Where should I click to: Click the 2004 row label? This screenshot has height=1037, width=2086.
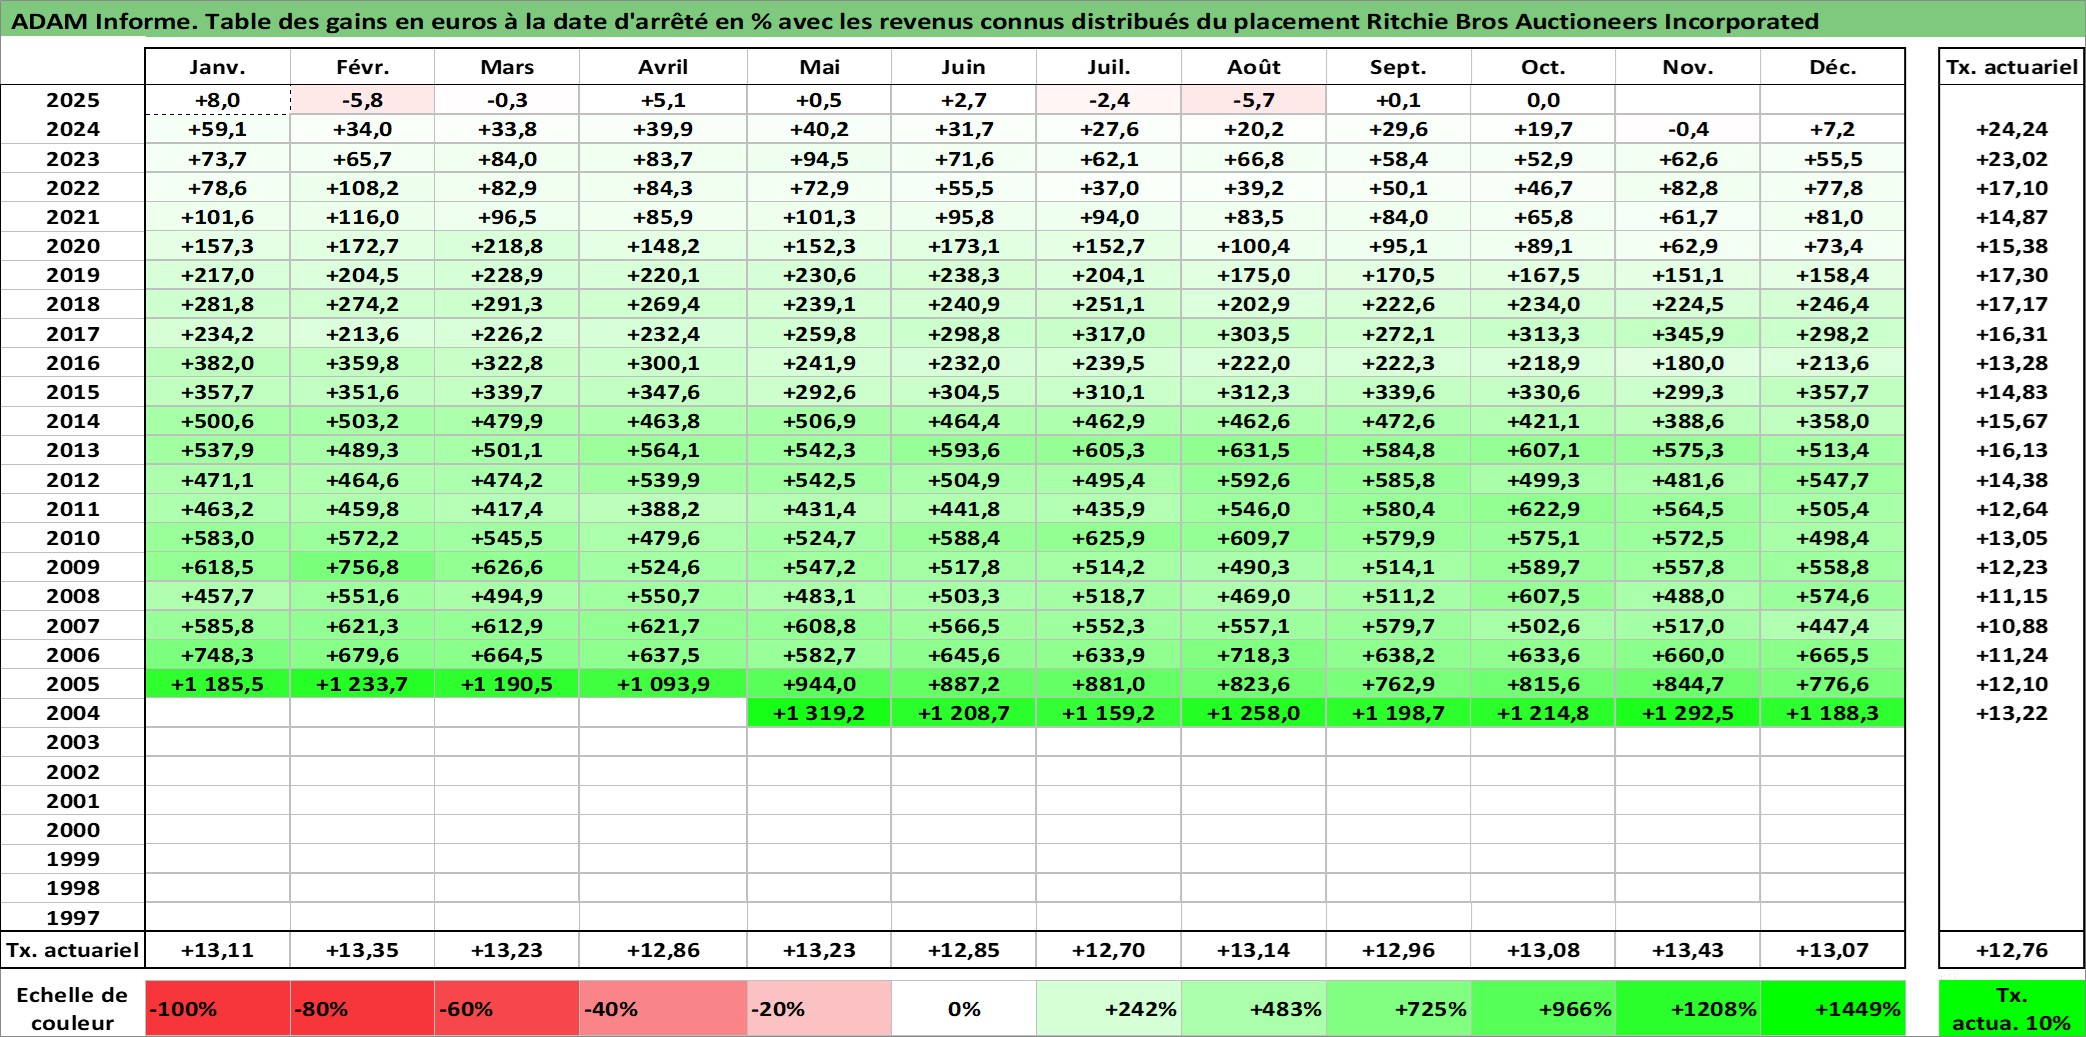point(73,713)
